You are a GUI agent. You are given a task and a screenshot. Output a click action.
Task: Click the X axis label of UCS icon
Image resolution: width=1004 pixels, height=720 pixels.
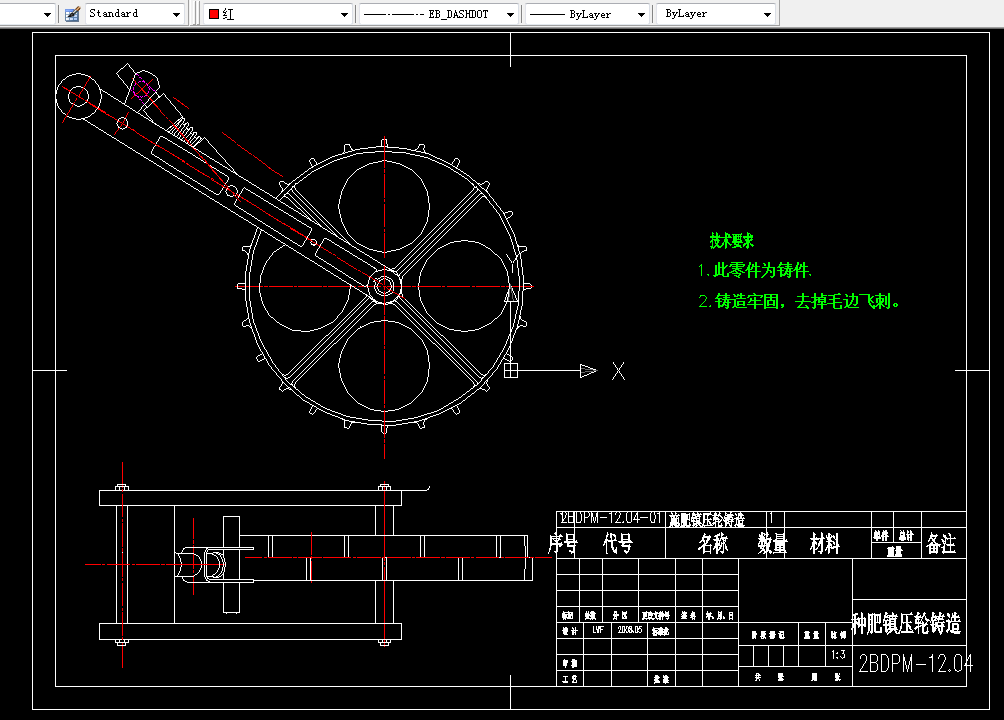pos(618,371)
